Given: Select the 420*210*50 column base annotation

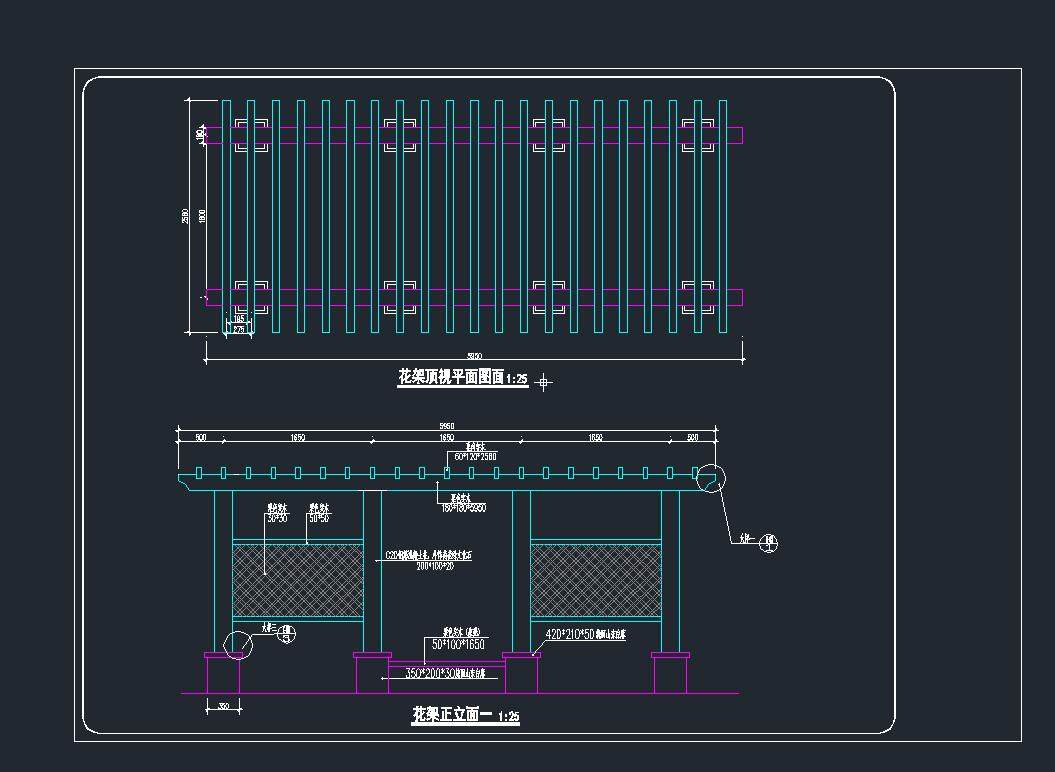Looking at the screenshot, I should point(584,634).
